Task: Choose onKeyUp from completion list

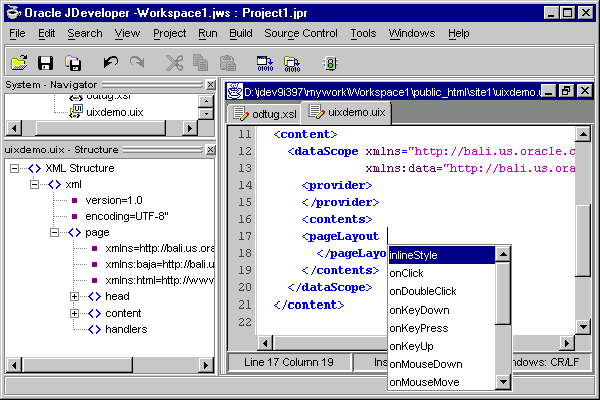Action: 442,346
